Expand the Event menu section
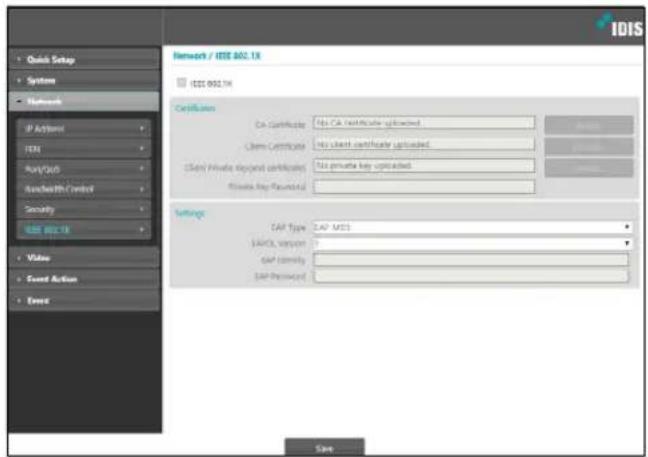This screenshot has height=457, width=648. [84, 301]
